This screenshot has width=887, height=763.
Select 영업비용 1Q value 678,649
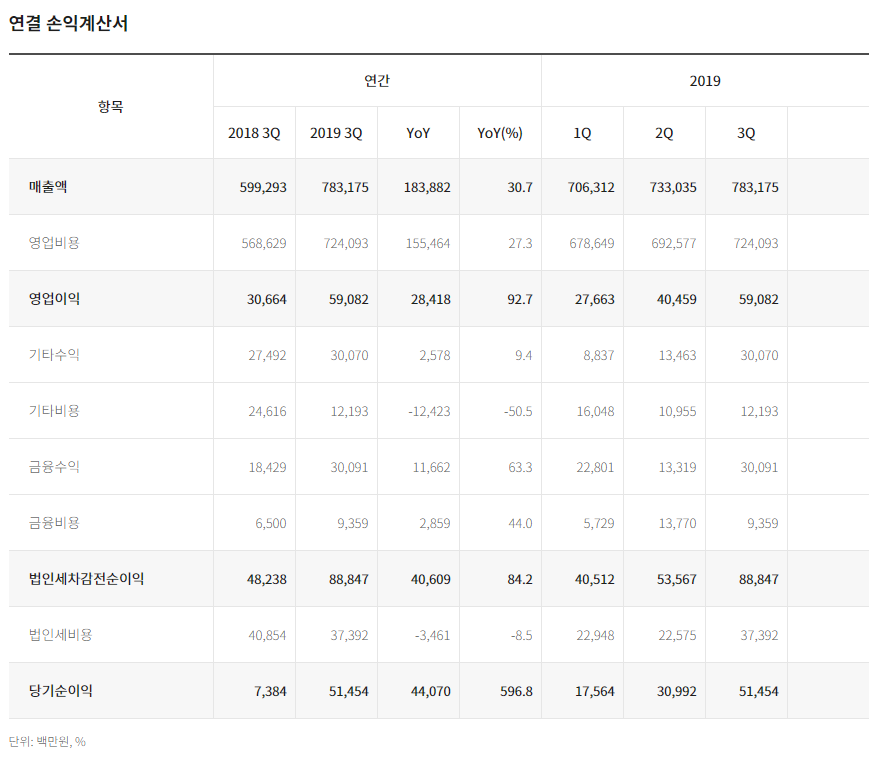pos(592,243)
